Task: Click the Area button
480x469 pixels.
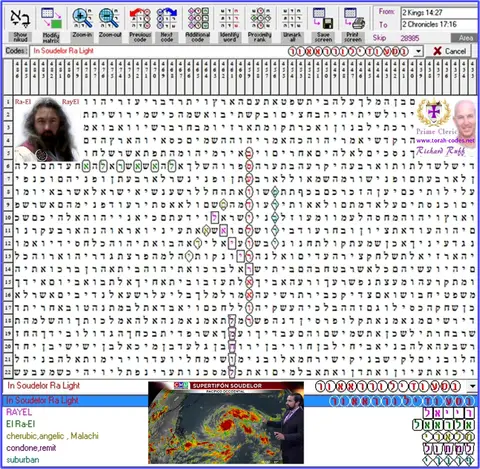Action: tap(465, 38)
